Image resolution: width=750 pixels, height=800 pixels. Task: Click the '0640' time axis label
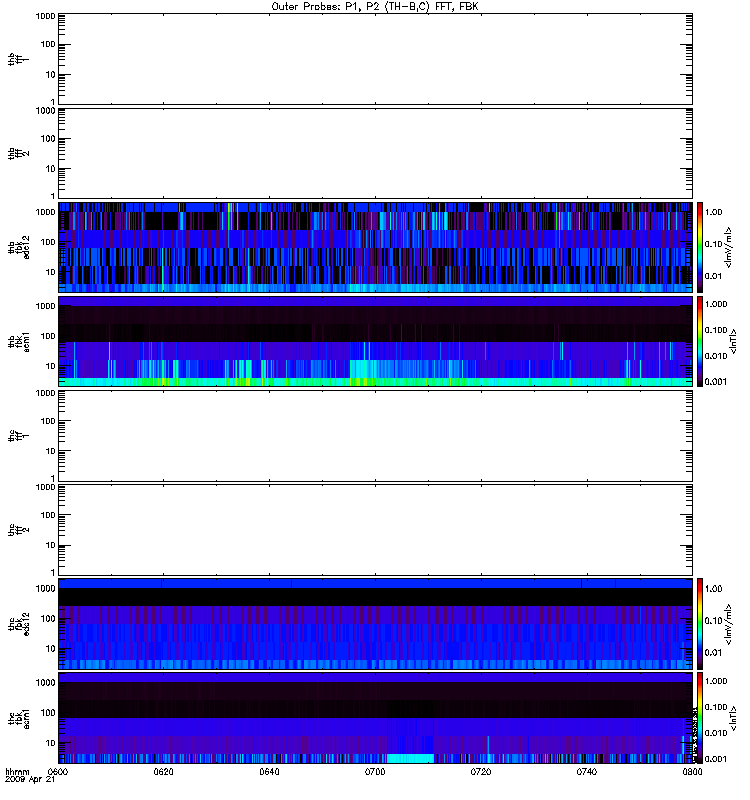click(269, 772)
